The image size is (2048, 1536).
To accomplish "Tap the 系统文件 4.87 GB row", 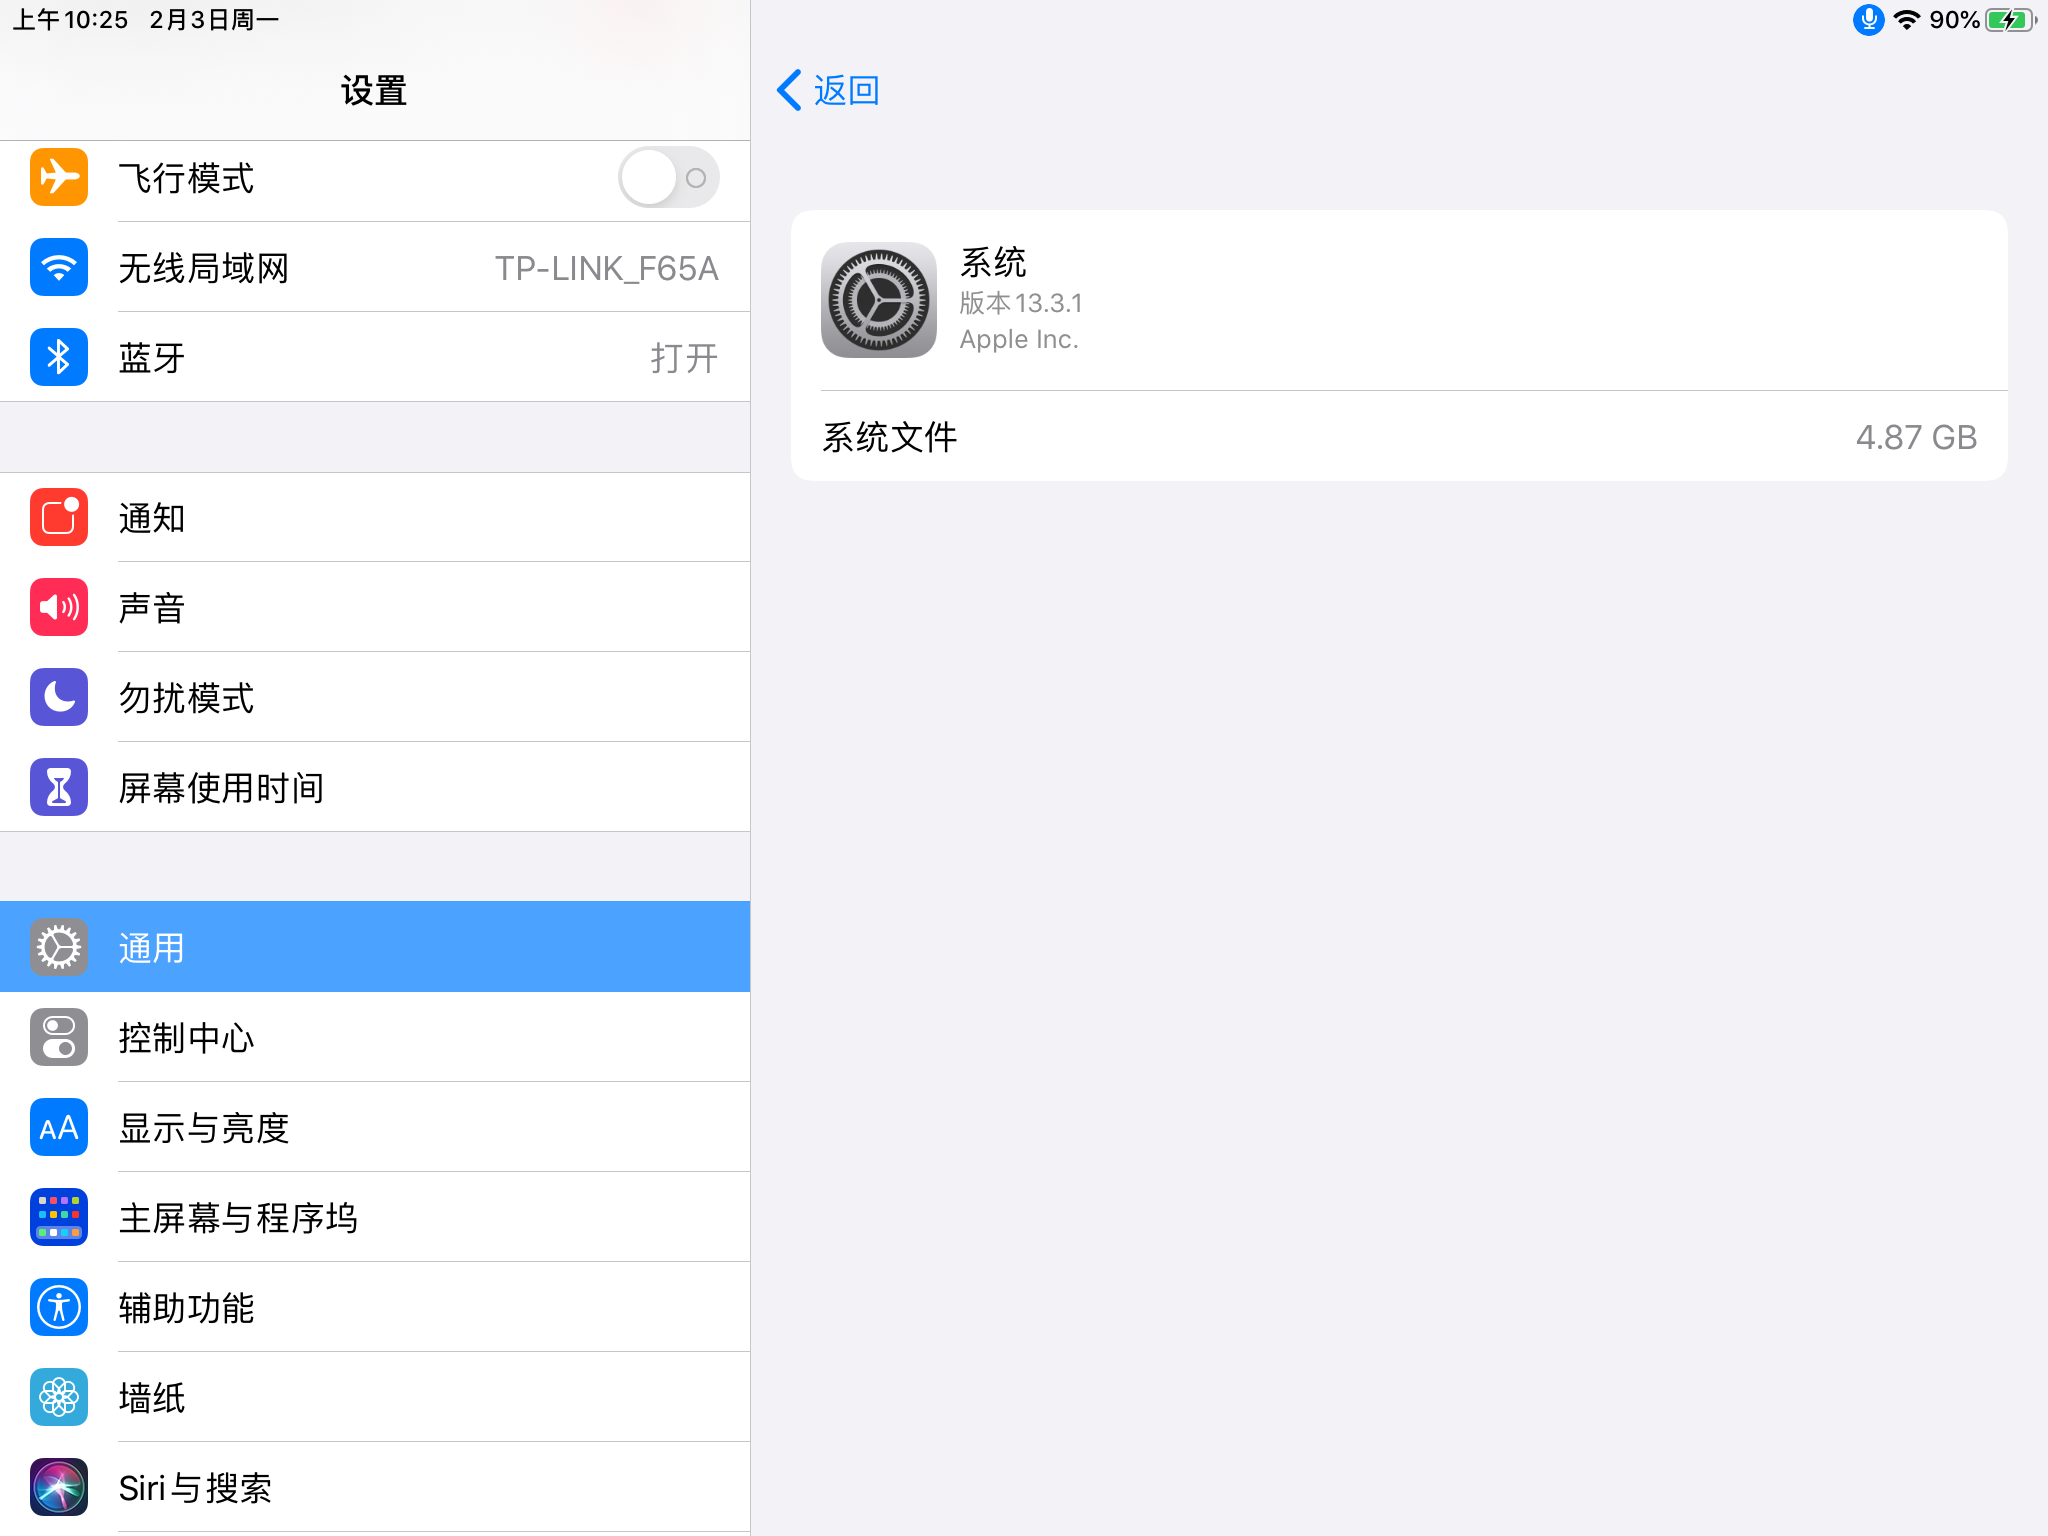I will click(x=1399, y=437).
